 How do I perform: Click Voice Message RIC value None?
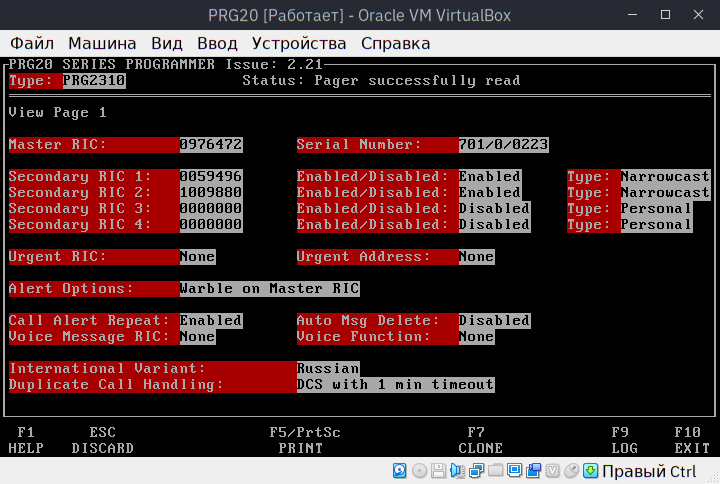click(x=197, y=337)
